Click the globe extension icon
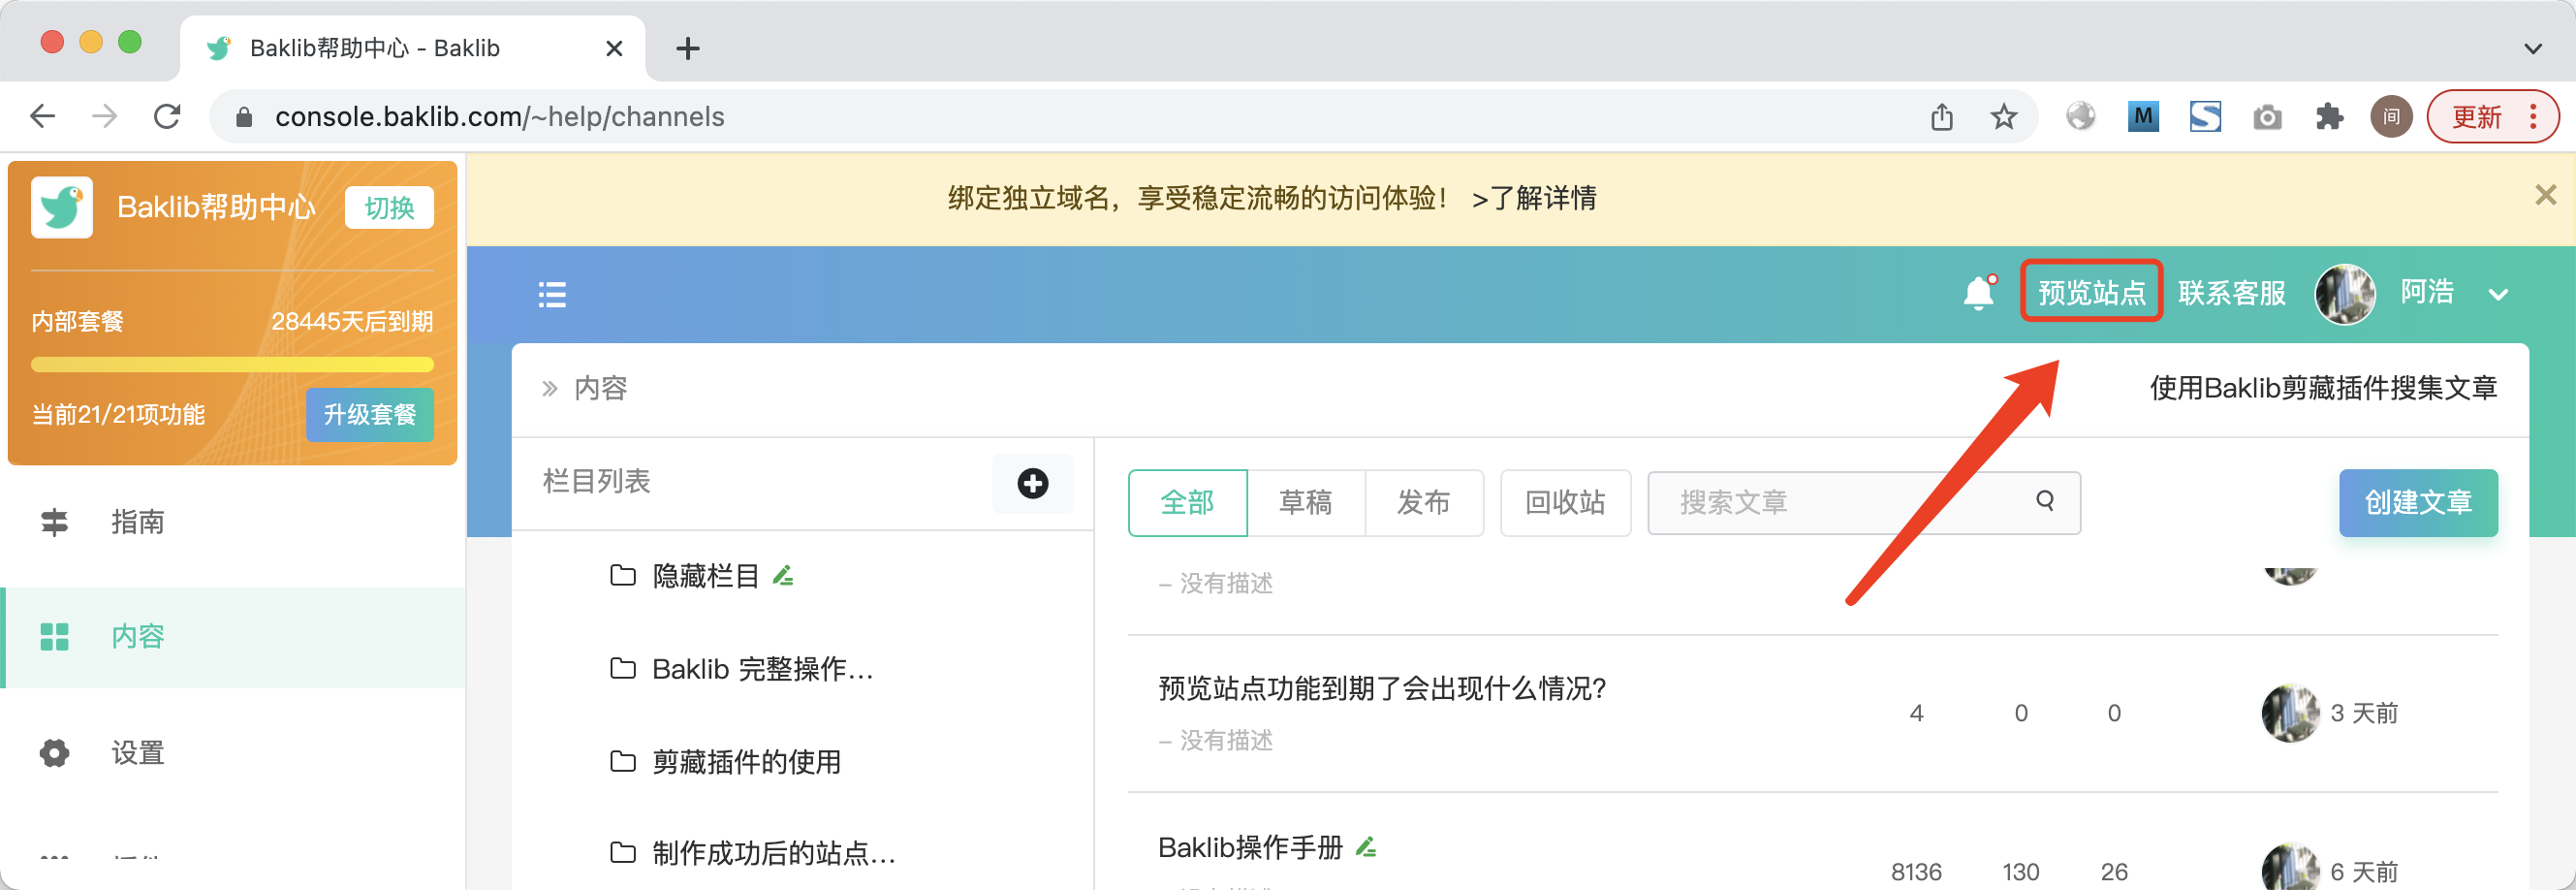The height and width of the screenshot is (890, 2576). pos(2080,117)
